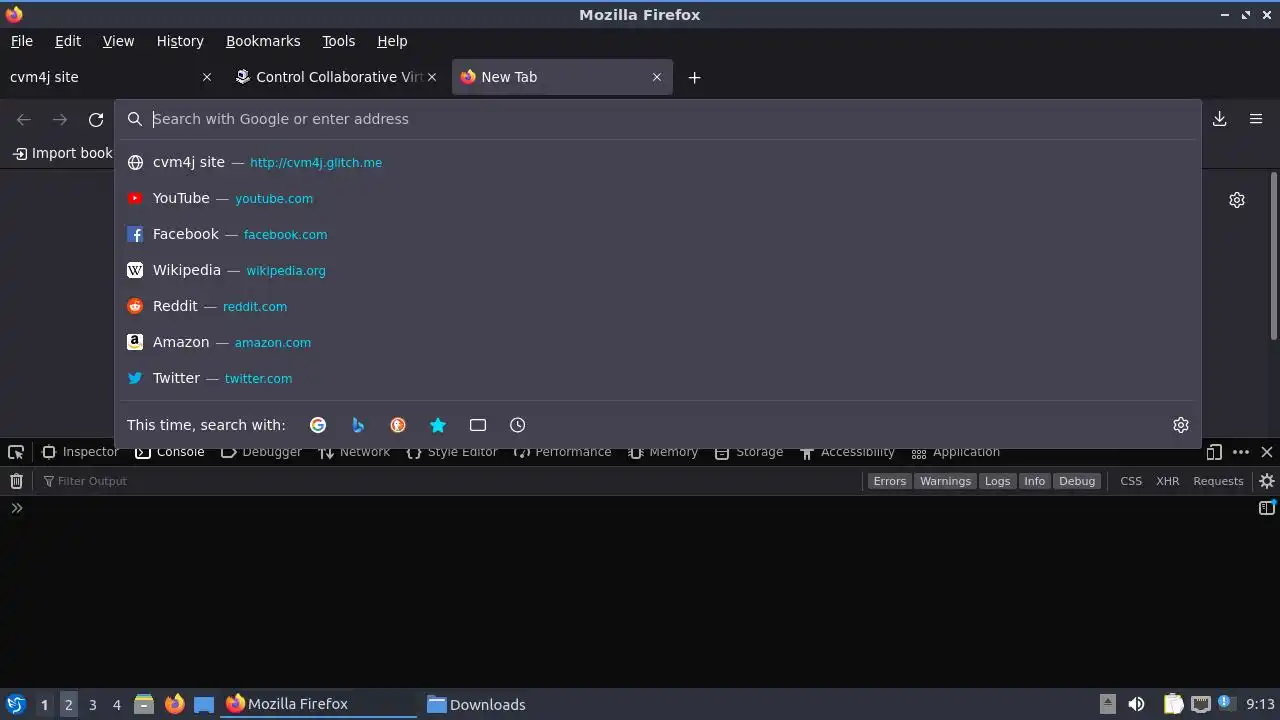The height and width of the screenshot is (720, 1280).
Task: Open the downloads panel arrow icon
Action: coord(1220,119)
